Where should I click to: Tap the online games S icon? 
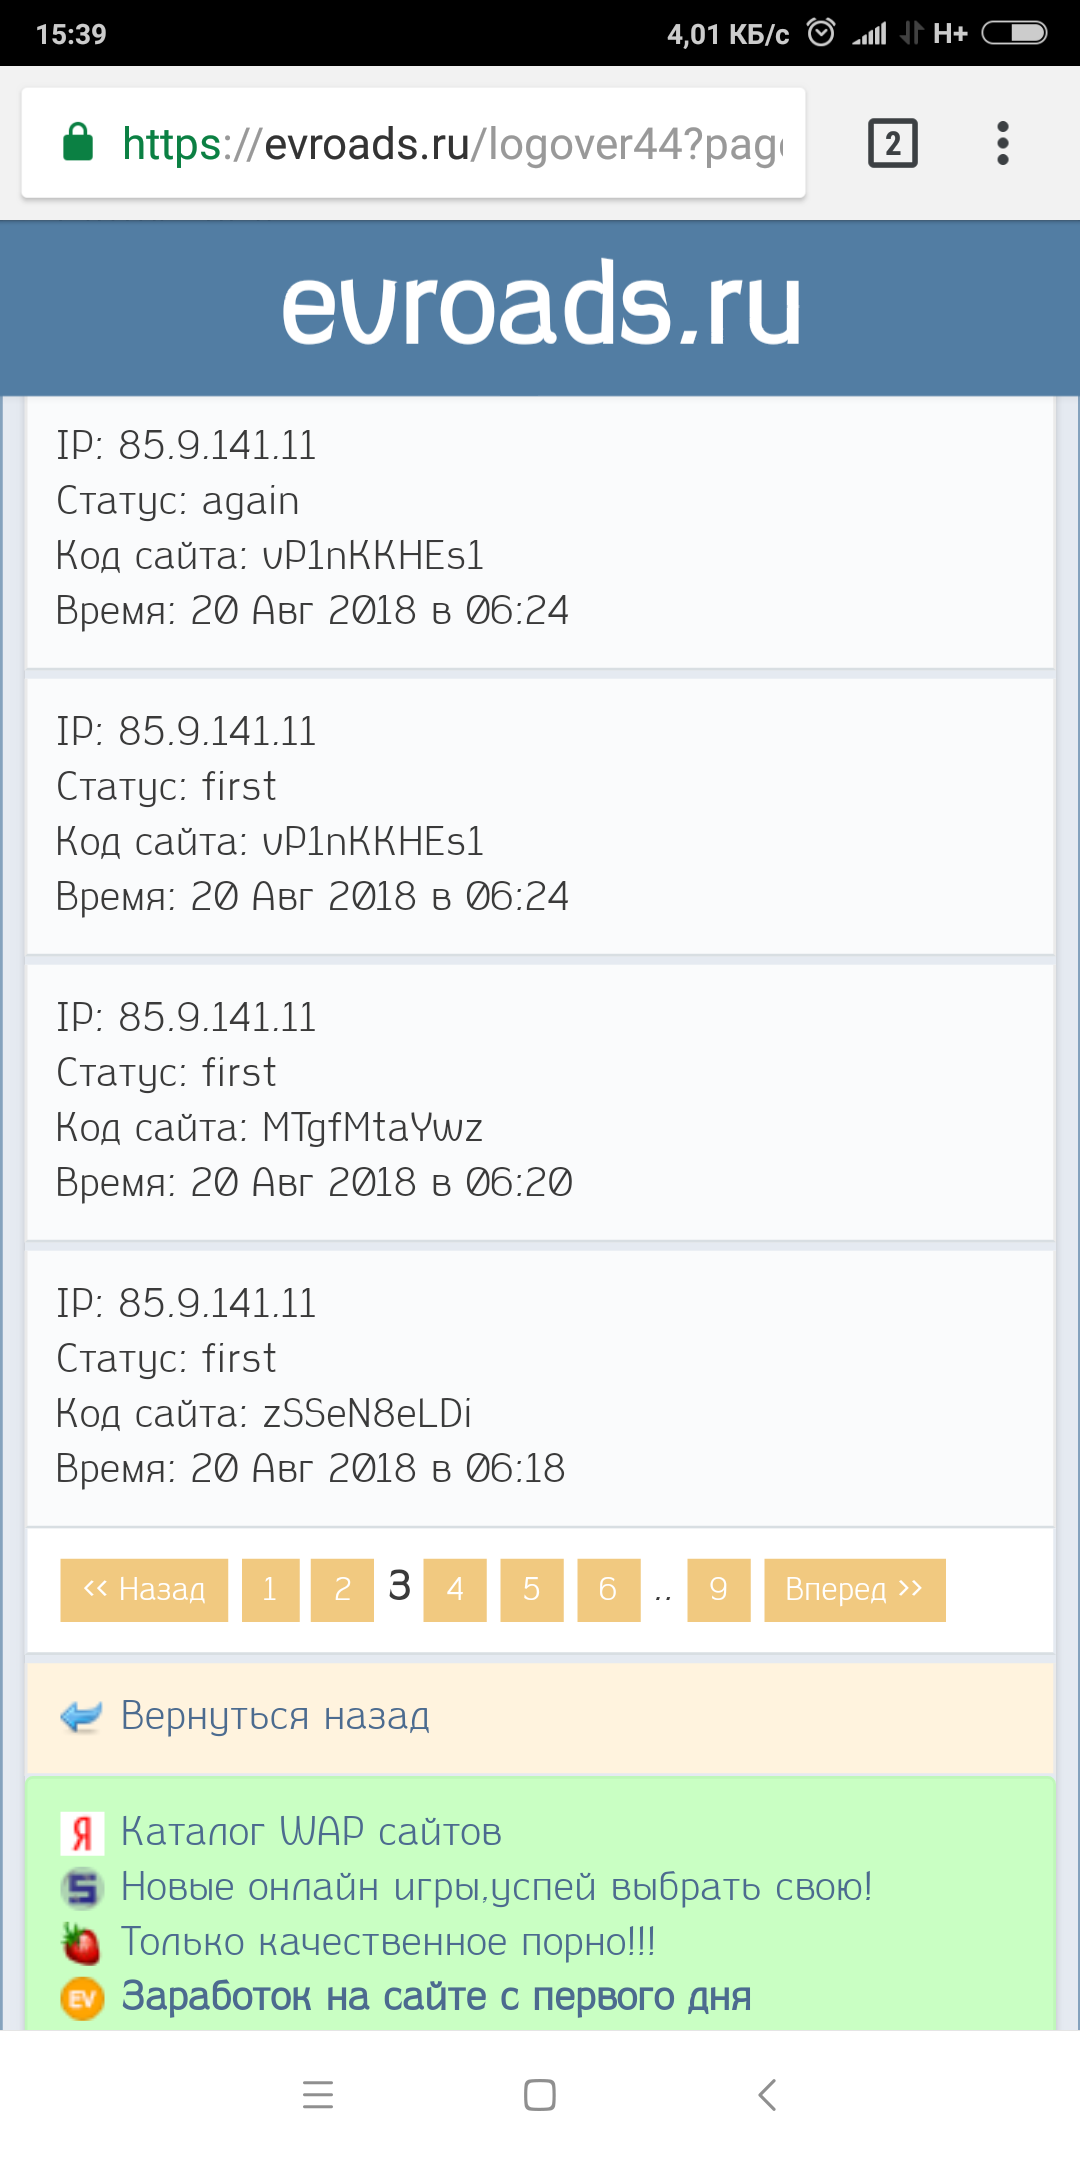coord(82,1888)
